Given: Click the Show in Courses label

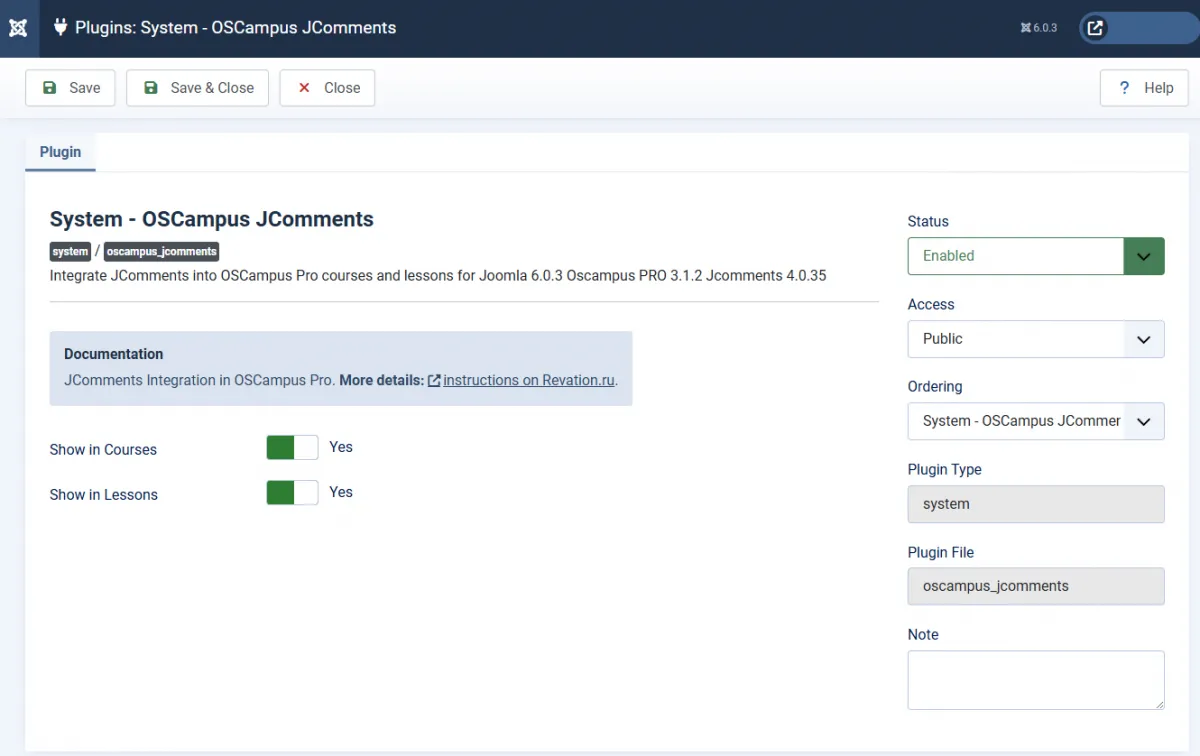Looking at the screenshot, I should (103, 450).
